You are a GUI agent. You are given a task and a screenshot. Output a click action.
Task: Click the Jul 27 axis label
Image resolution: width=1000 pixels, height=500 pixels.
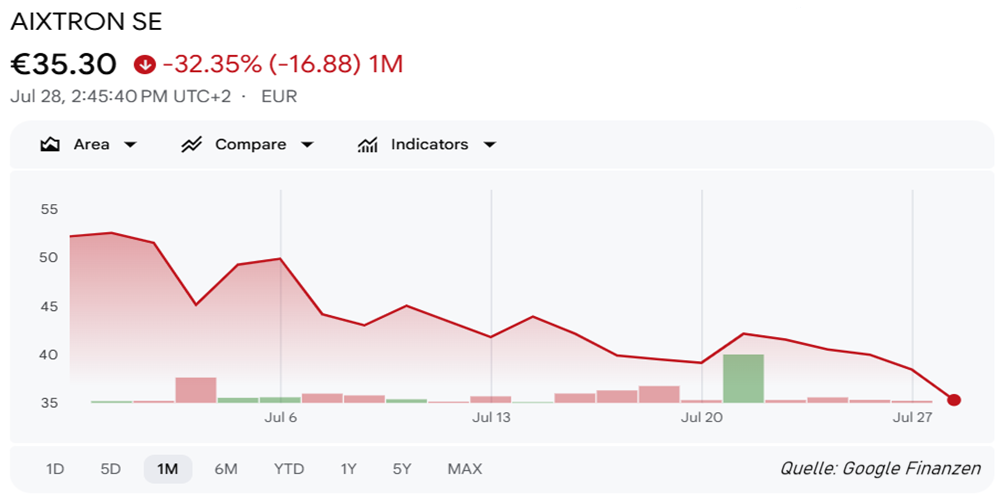pos(912,418)
